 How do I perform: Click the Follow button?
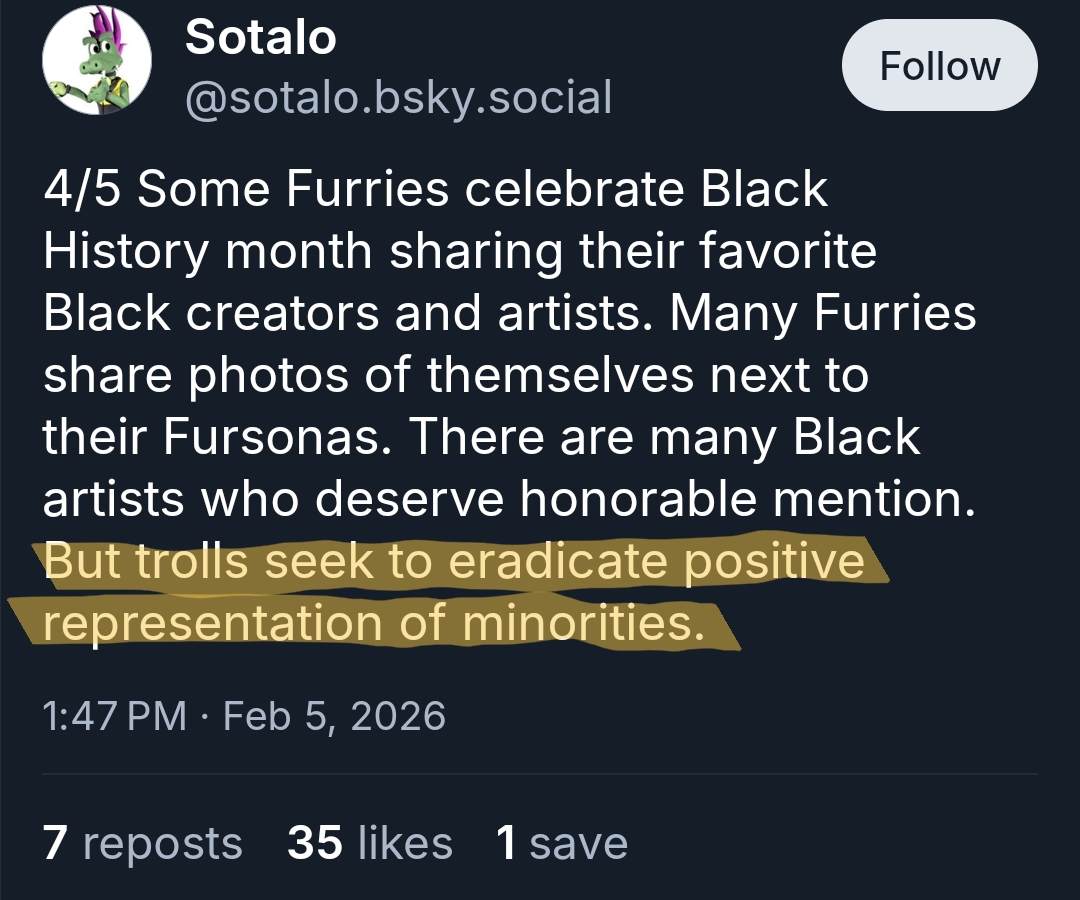(x=939, y=66)
